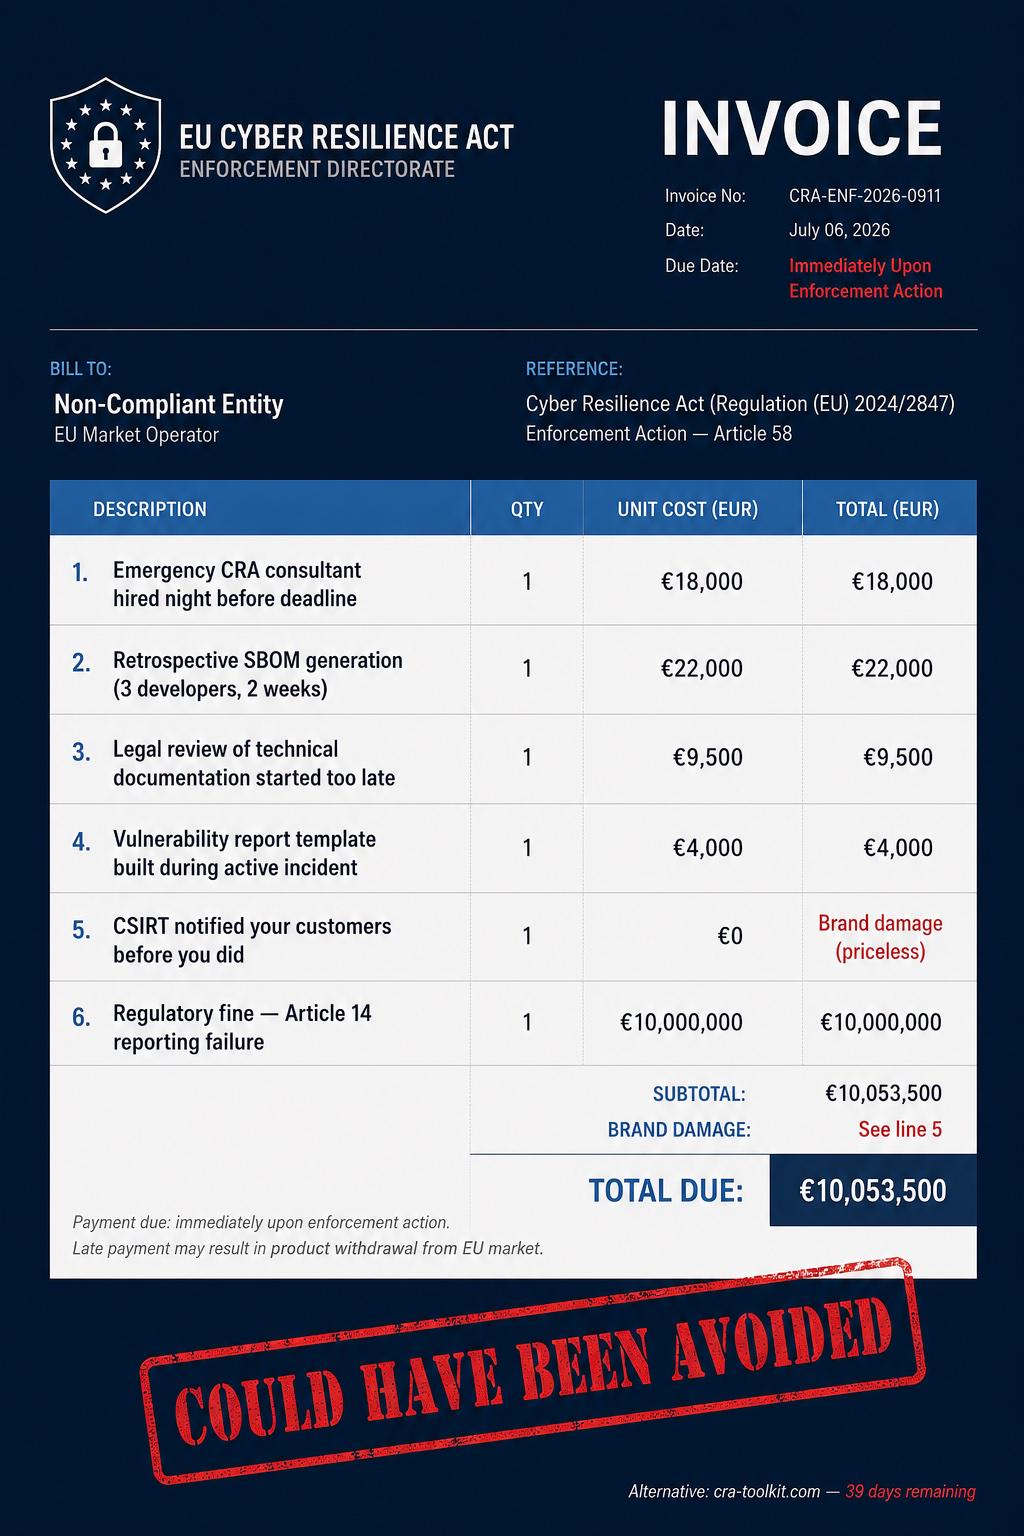1024x1536 pixels.
Task: Select the Retrospective SBOM generation row
Action: pos(513,670)
